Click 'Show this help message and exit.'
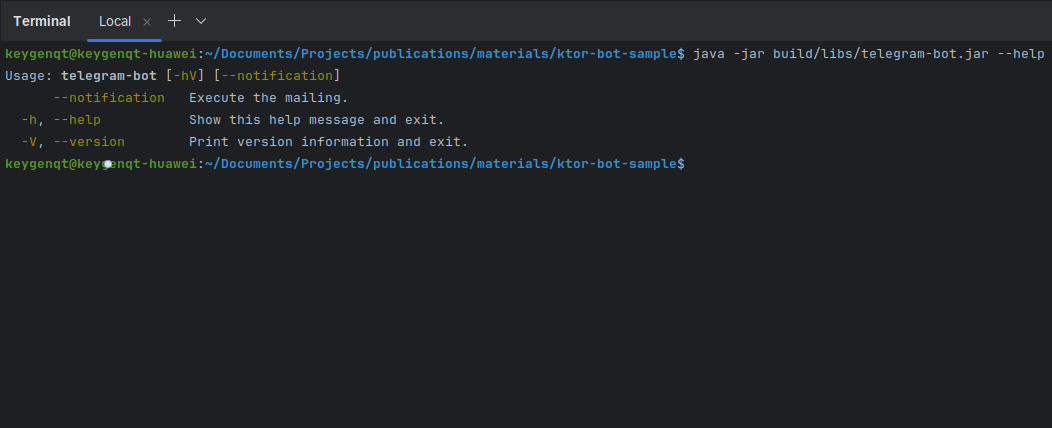 (x=317, y=120)
